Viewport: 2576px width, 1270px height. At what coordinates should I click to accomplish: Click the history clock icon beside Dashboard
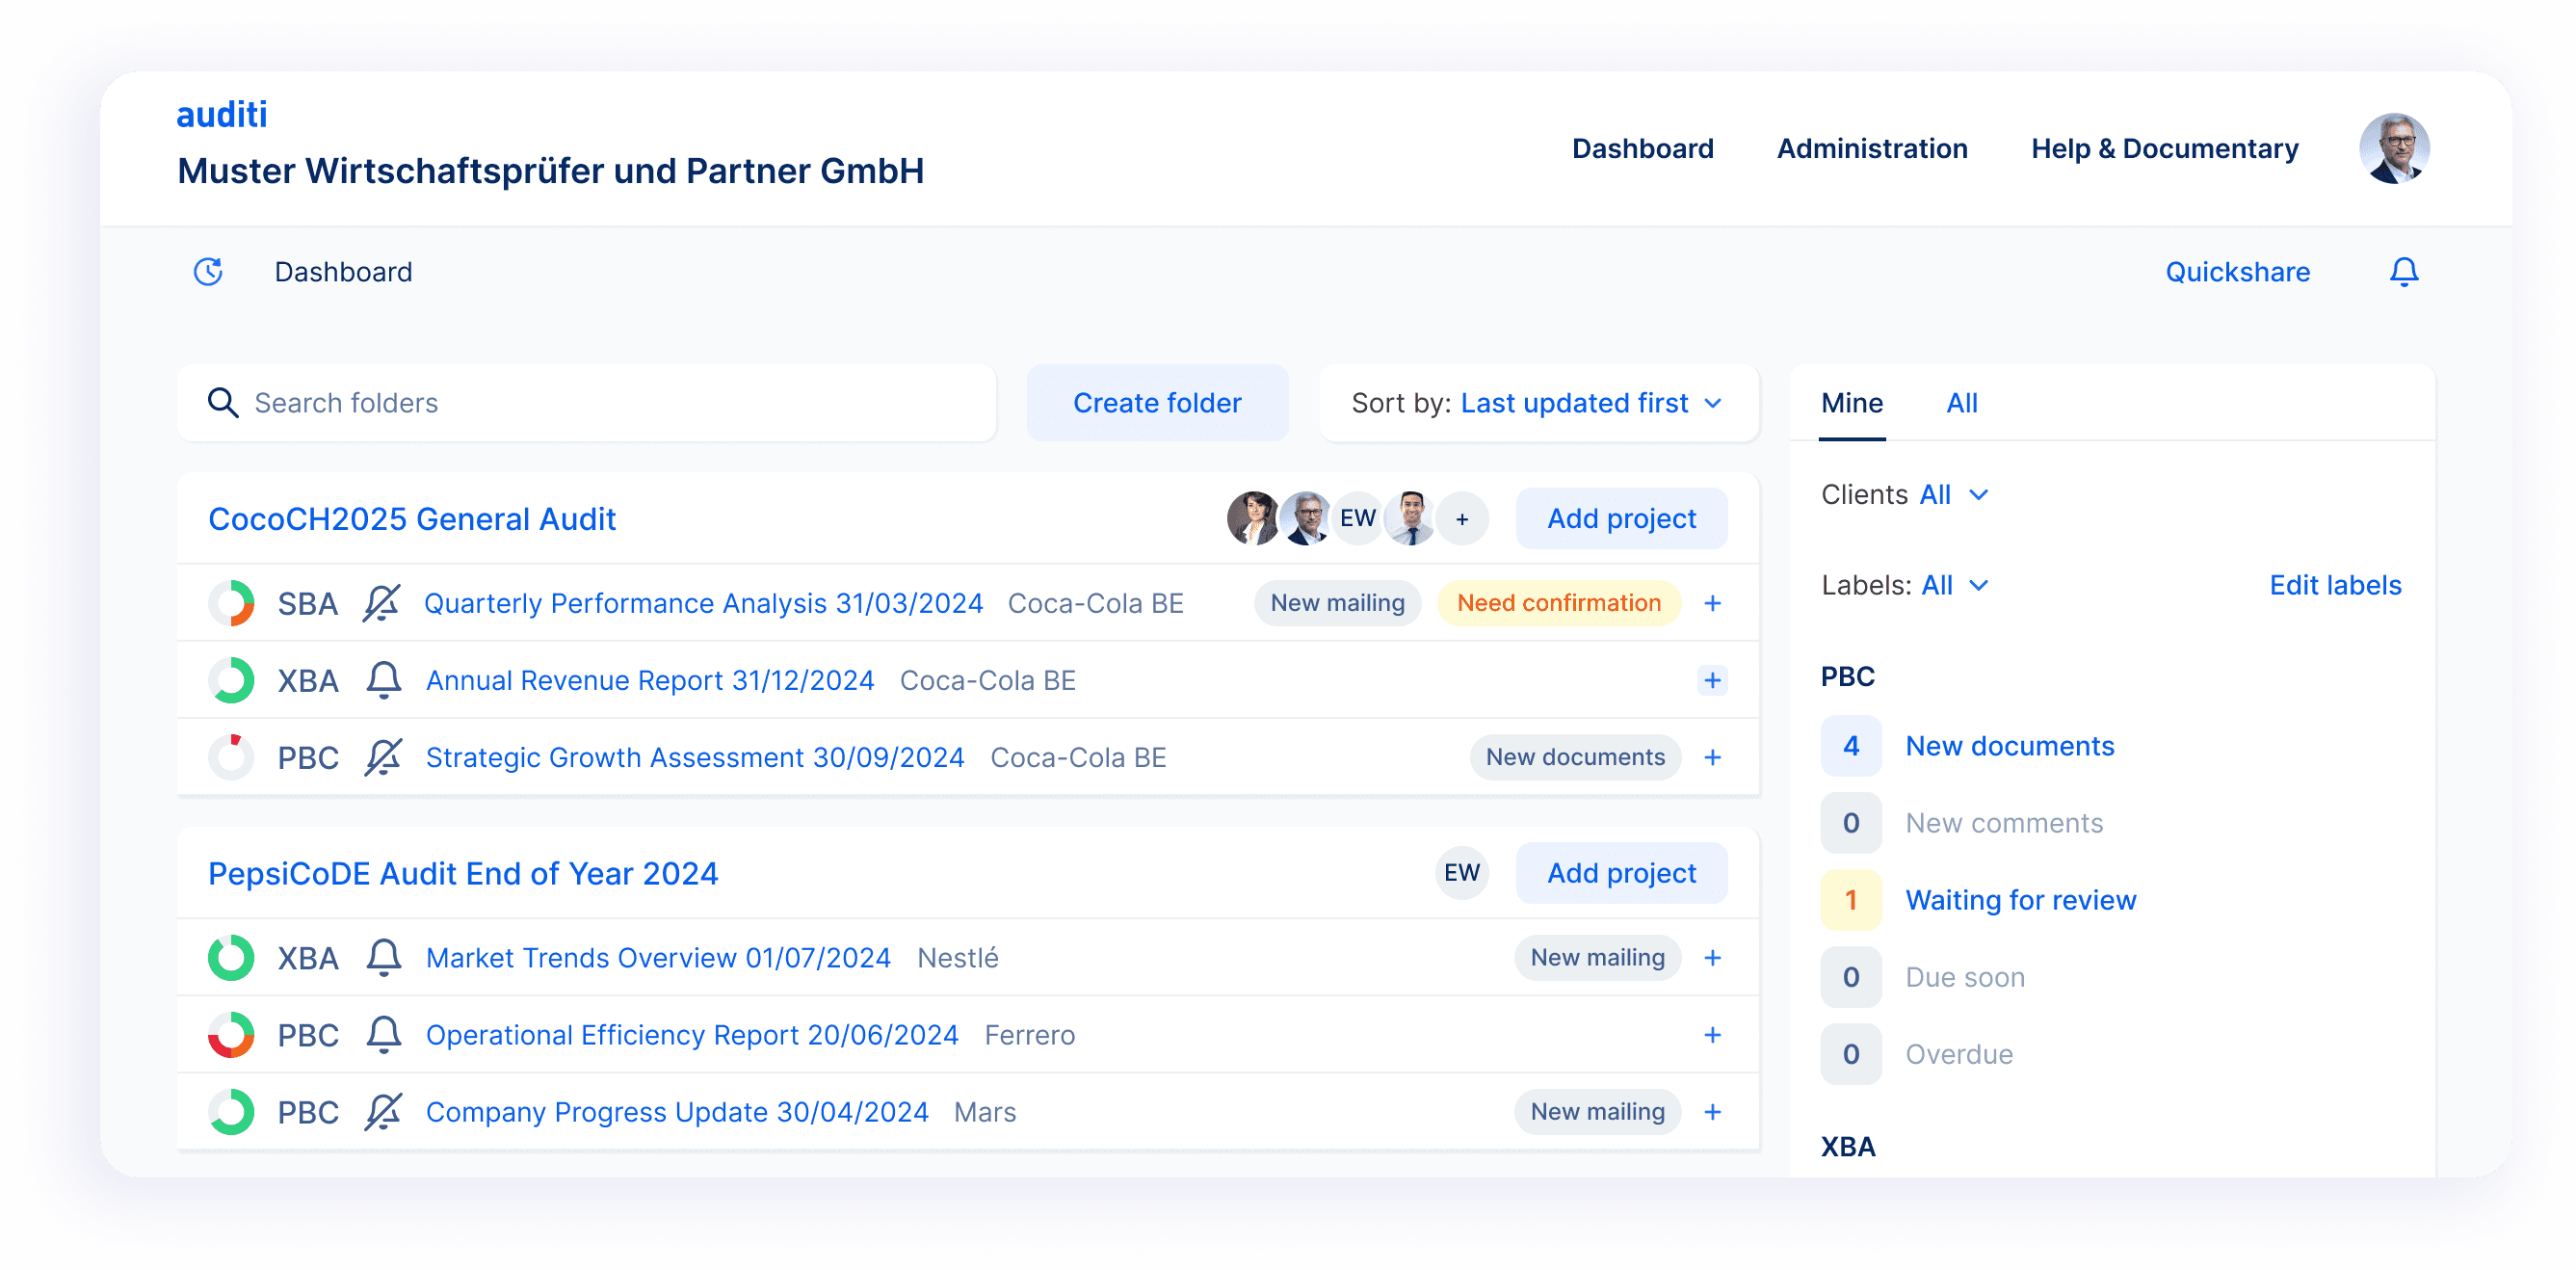coord(208,272)
